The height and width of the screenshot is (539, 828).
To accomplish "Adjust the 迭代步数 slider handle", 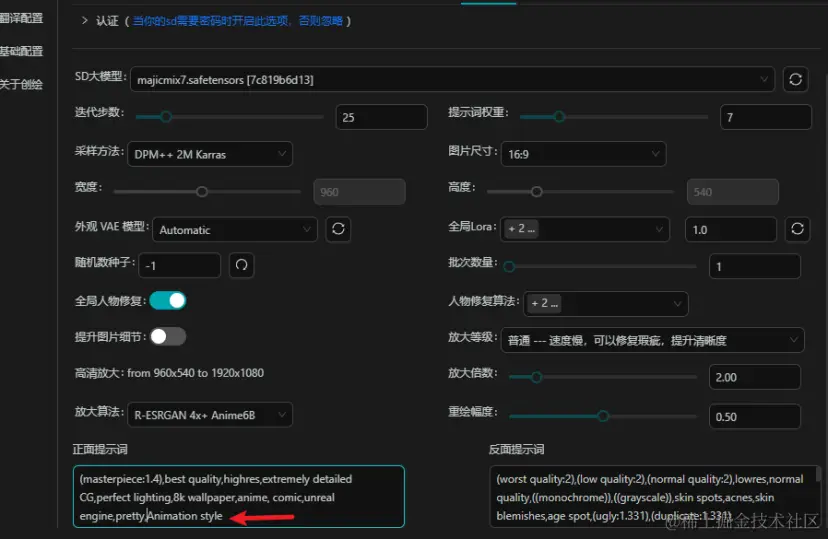I will (166, 116).
